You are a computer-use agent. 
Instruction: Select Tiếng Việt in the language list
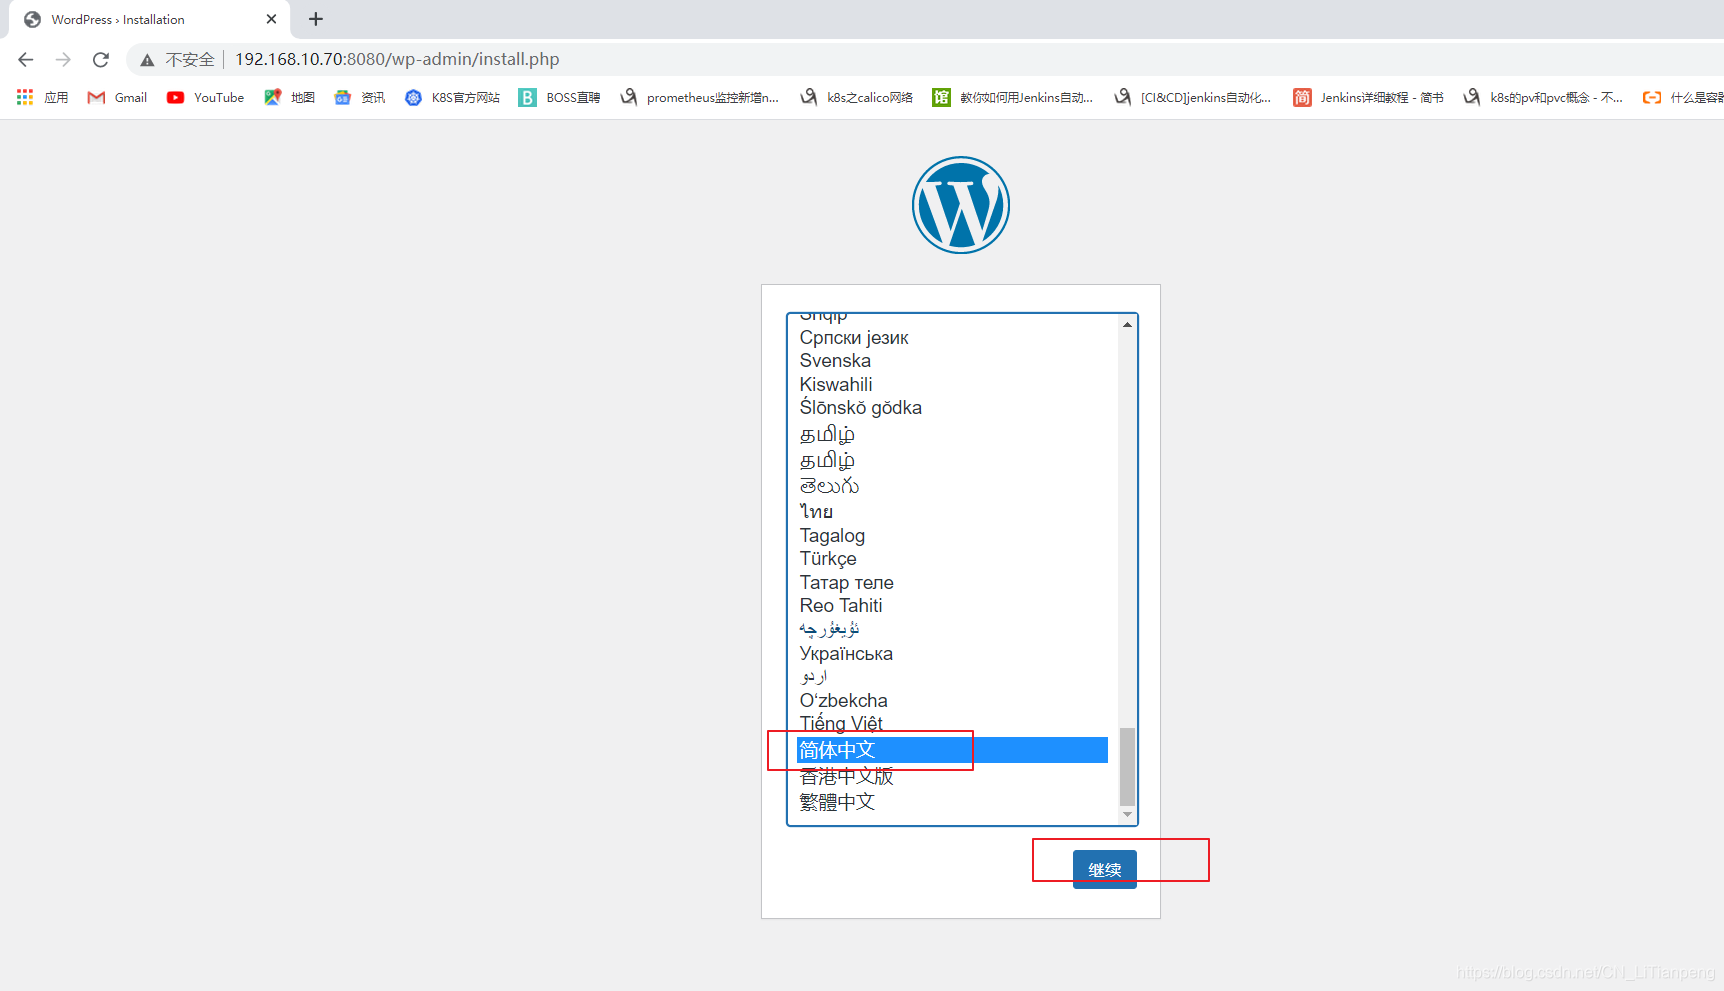coord(952,724)
